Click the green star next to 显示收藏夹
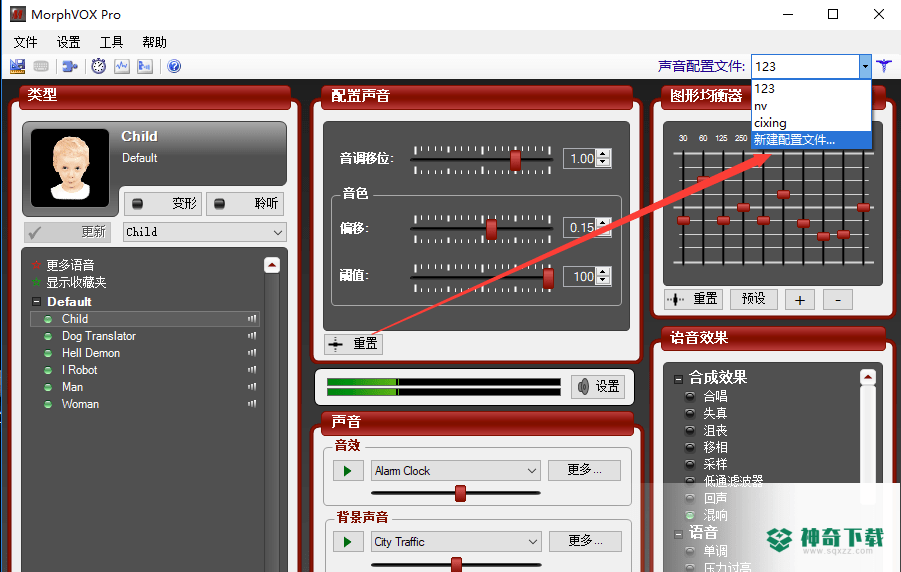The height and width of the screenshot is (572, 901). coord(36,282)
